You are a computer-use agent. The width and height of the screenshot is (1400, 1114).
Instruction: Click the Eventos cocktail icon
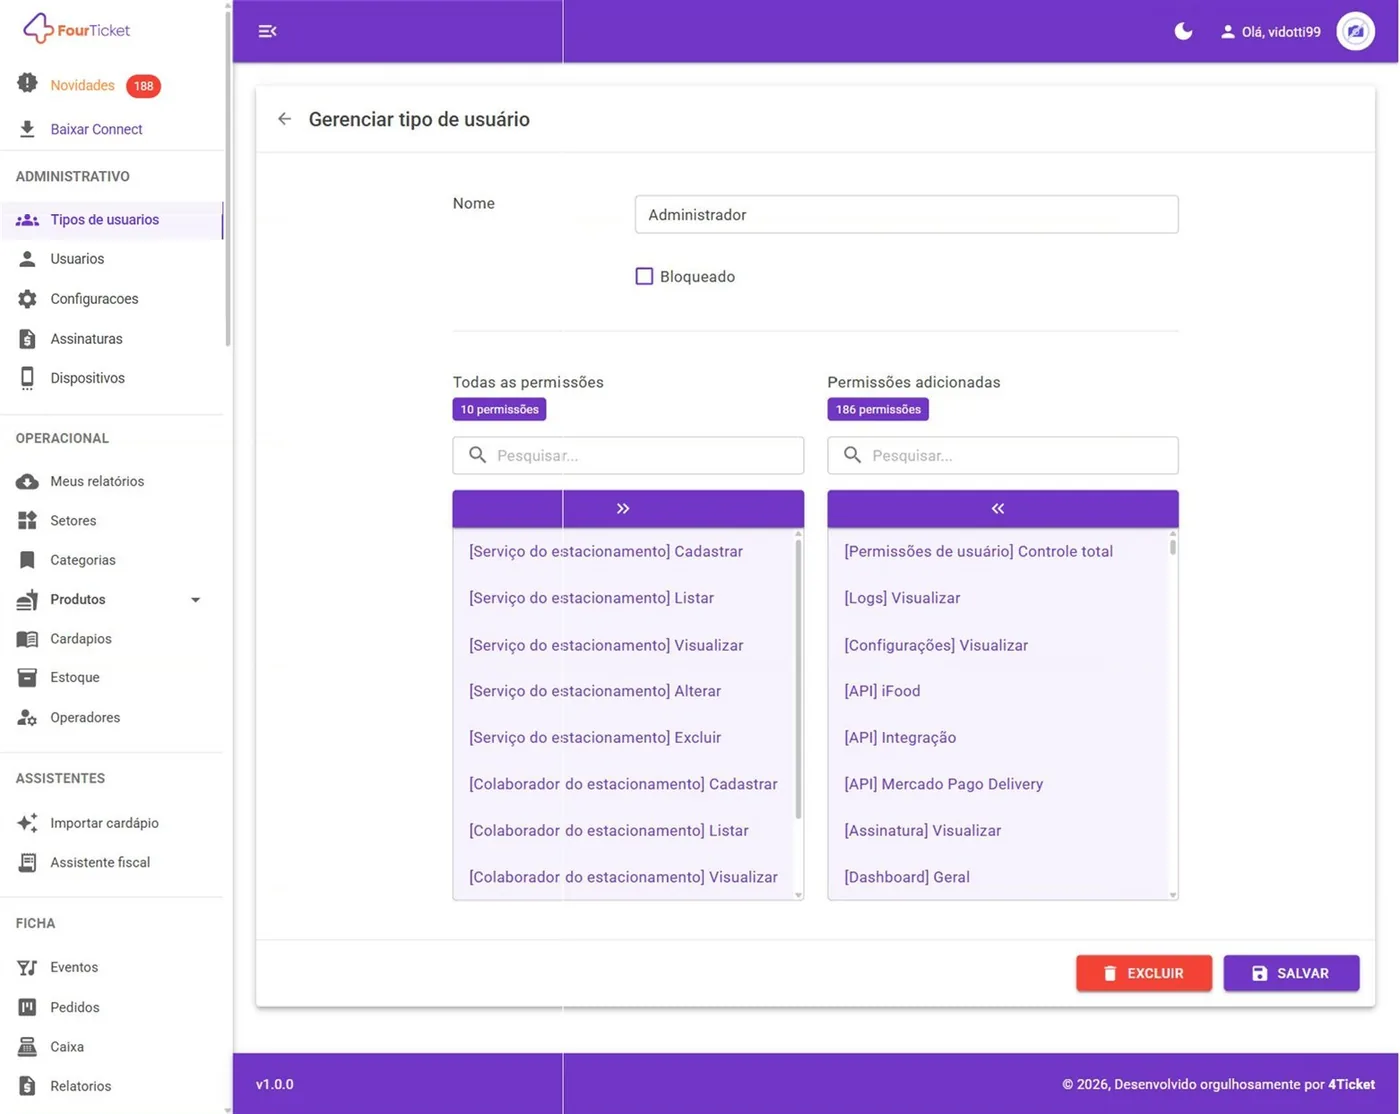click(x=27, y=968)
